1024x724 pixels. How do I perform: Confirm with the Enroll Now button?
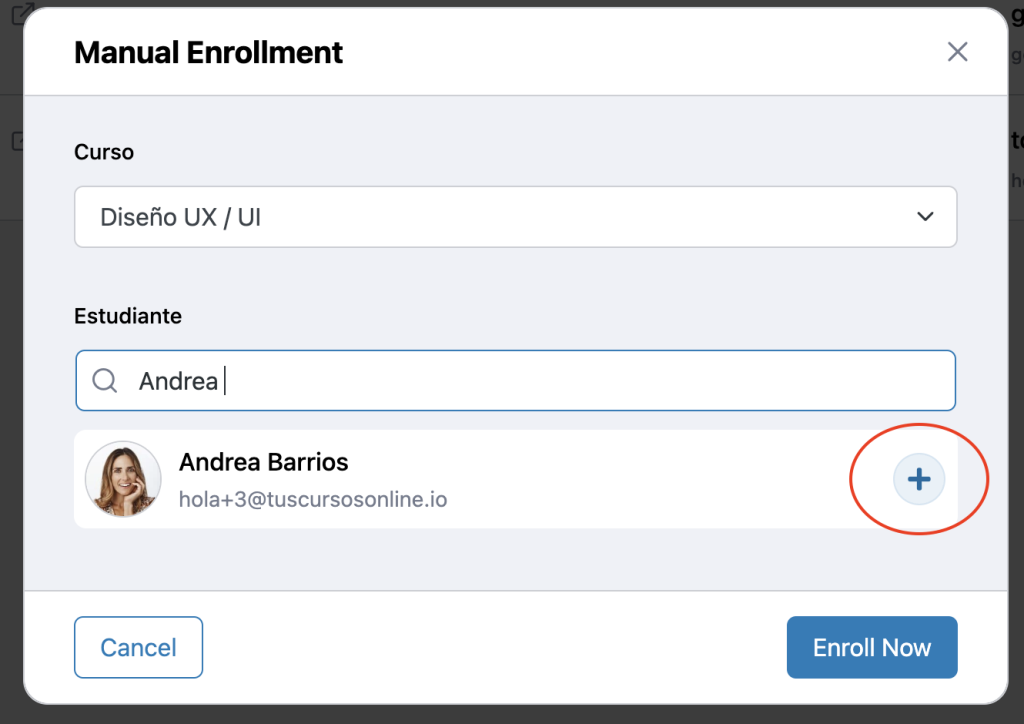point(871,647)
